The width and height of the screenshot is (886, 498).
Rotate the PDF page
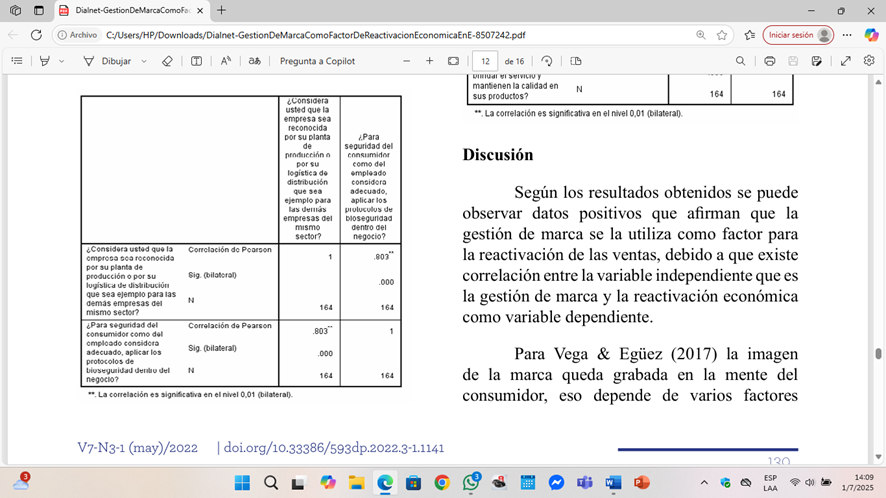tap(546, 61)
